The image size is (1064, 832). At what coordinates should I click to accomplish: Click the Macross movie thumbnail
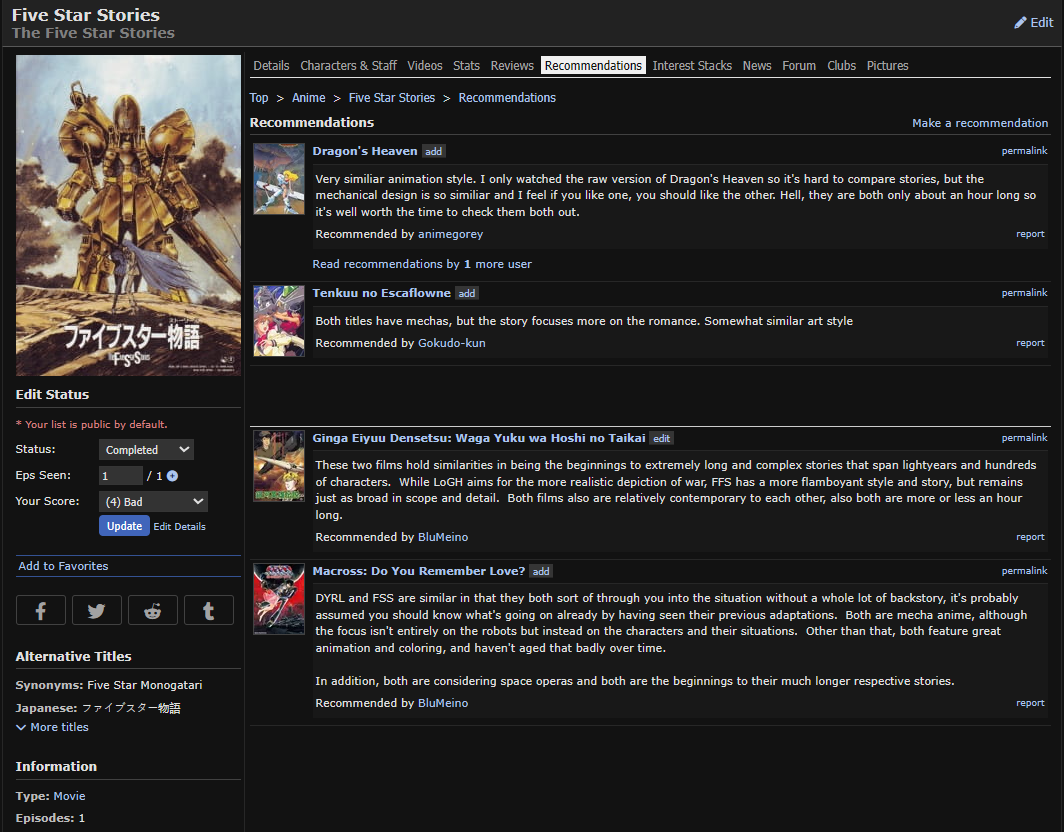[279, 599]
